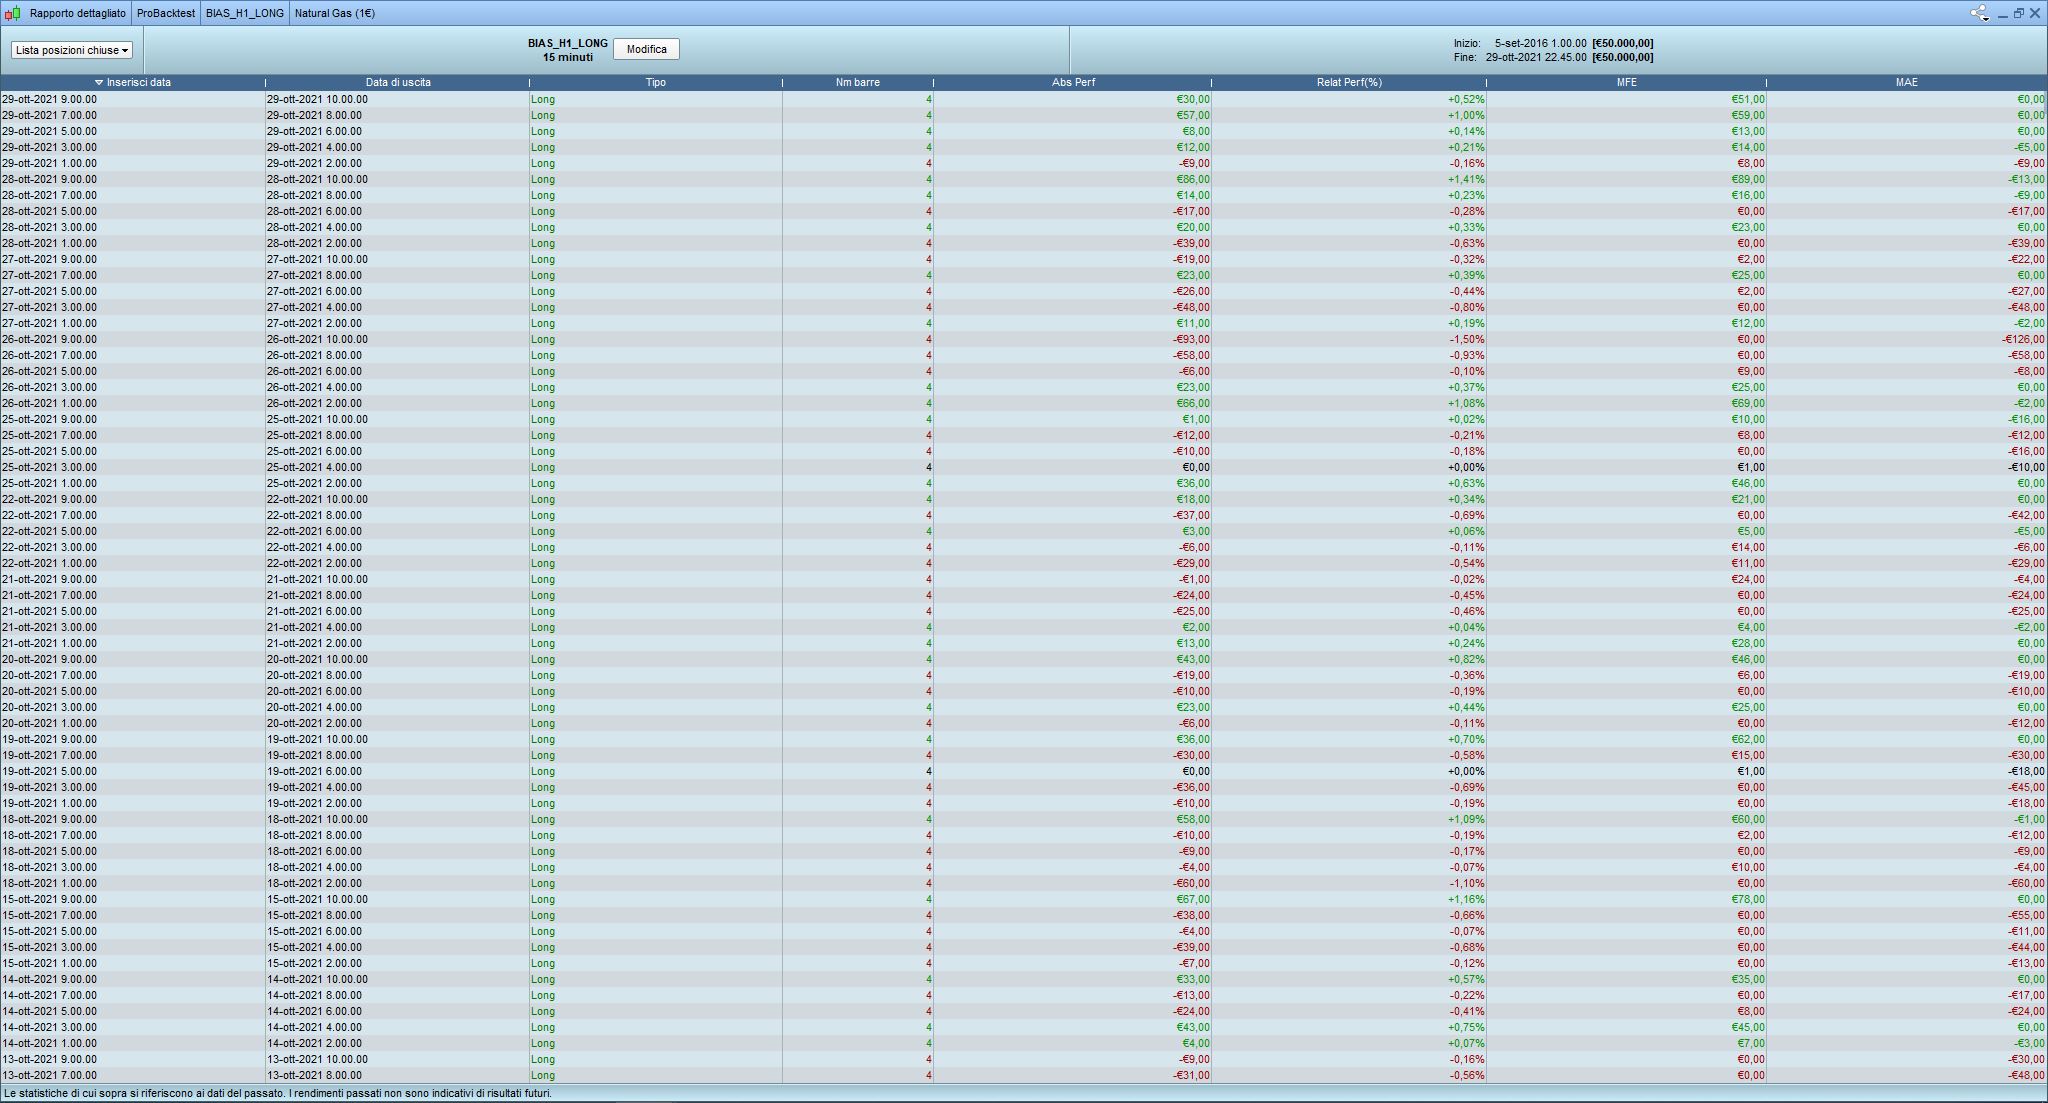Screen dimensions: 2048x1103
Task: Click the MFE column header
Action: pos(1626,83)
